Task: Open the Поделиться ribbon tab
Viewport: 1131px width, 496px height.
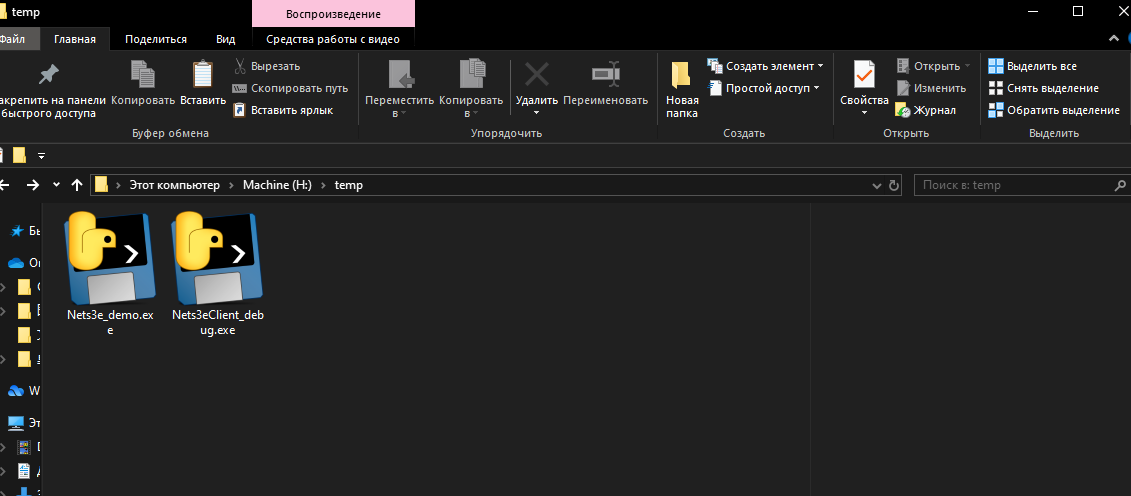Action: 156,40
